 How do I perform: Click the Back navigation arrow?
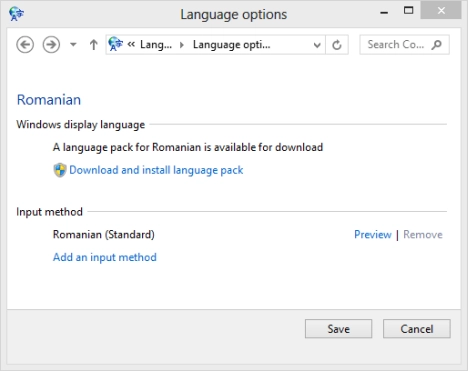point(25,45)
